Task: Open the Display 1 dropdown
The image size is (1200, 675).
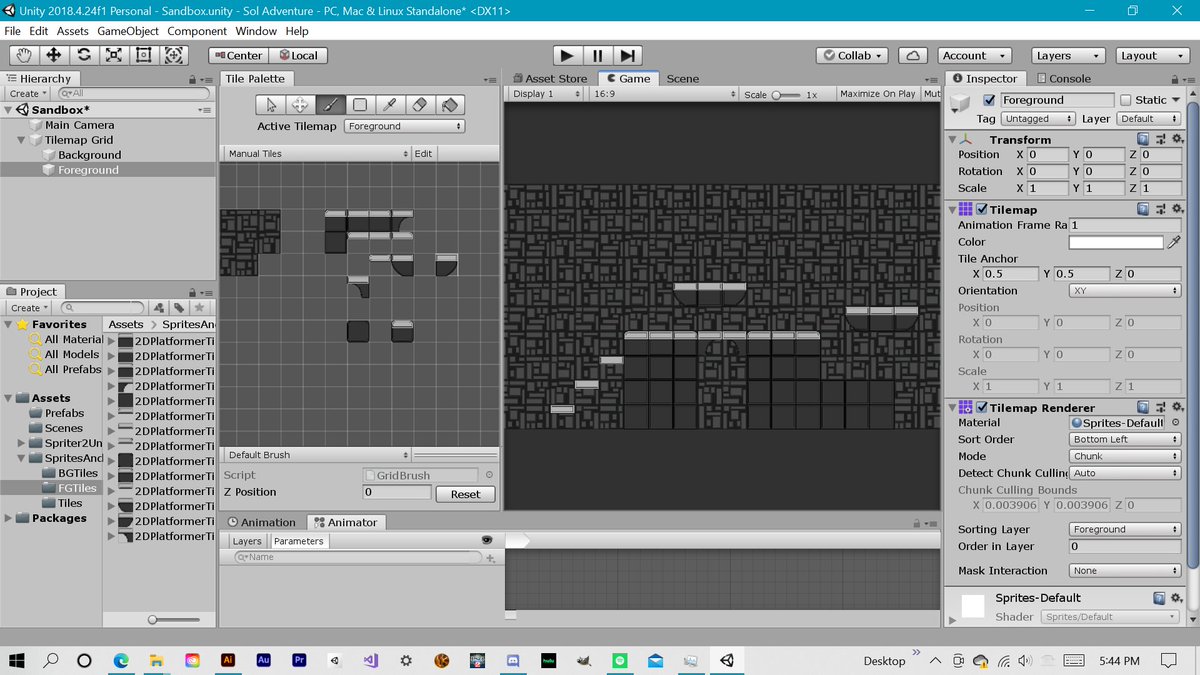Action: pos(546,94)
